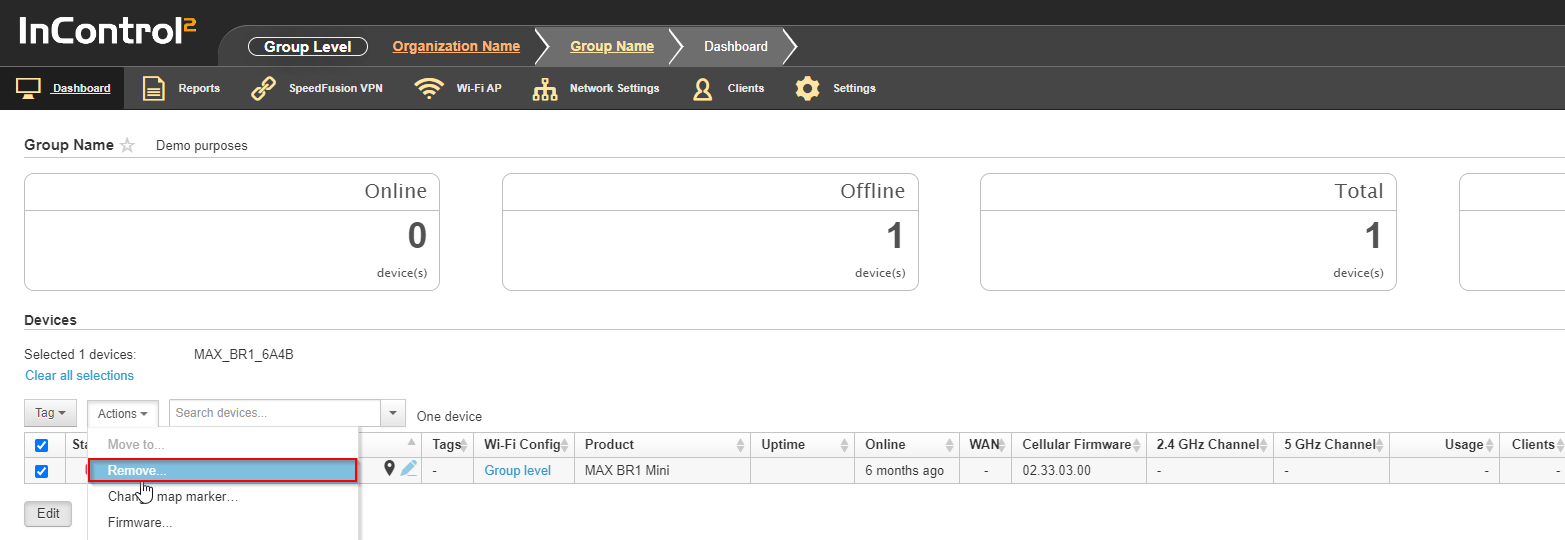Open the Tag dropdown
Screen dimensions: 1565x540
(51, 413)
